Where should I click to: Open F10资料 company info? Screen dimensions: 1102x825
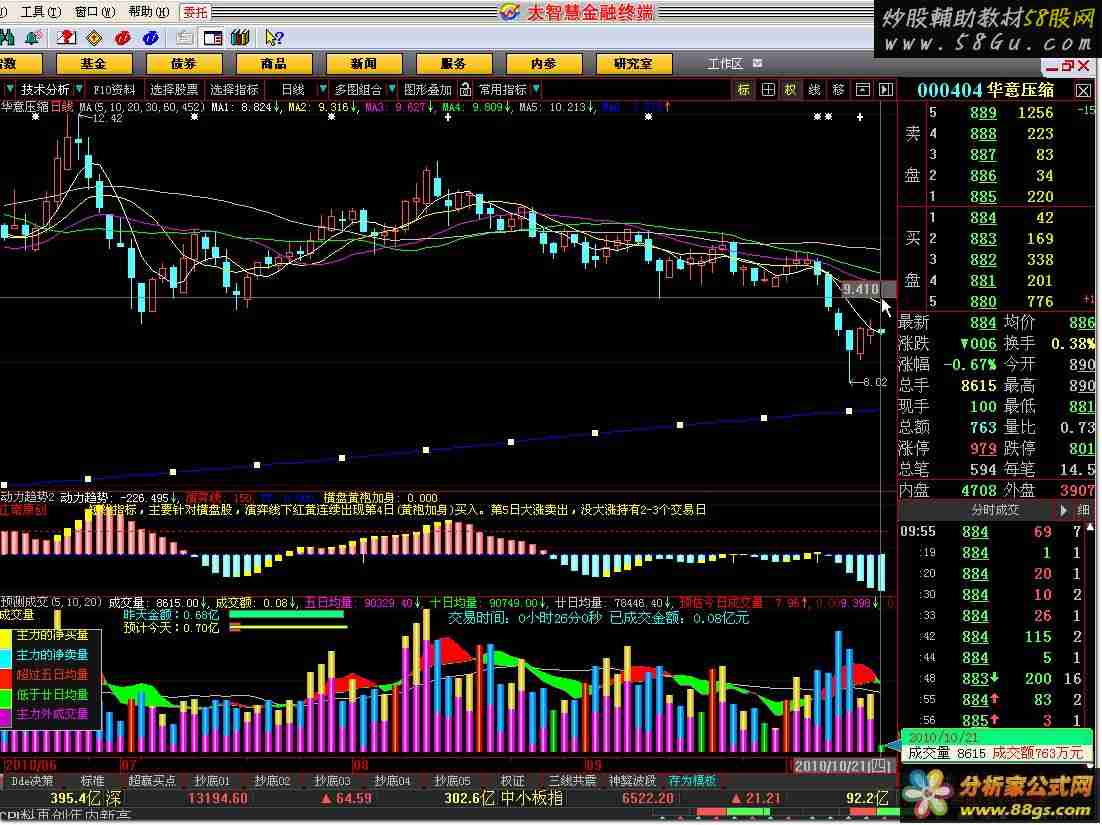115,89
